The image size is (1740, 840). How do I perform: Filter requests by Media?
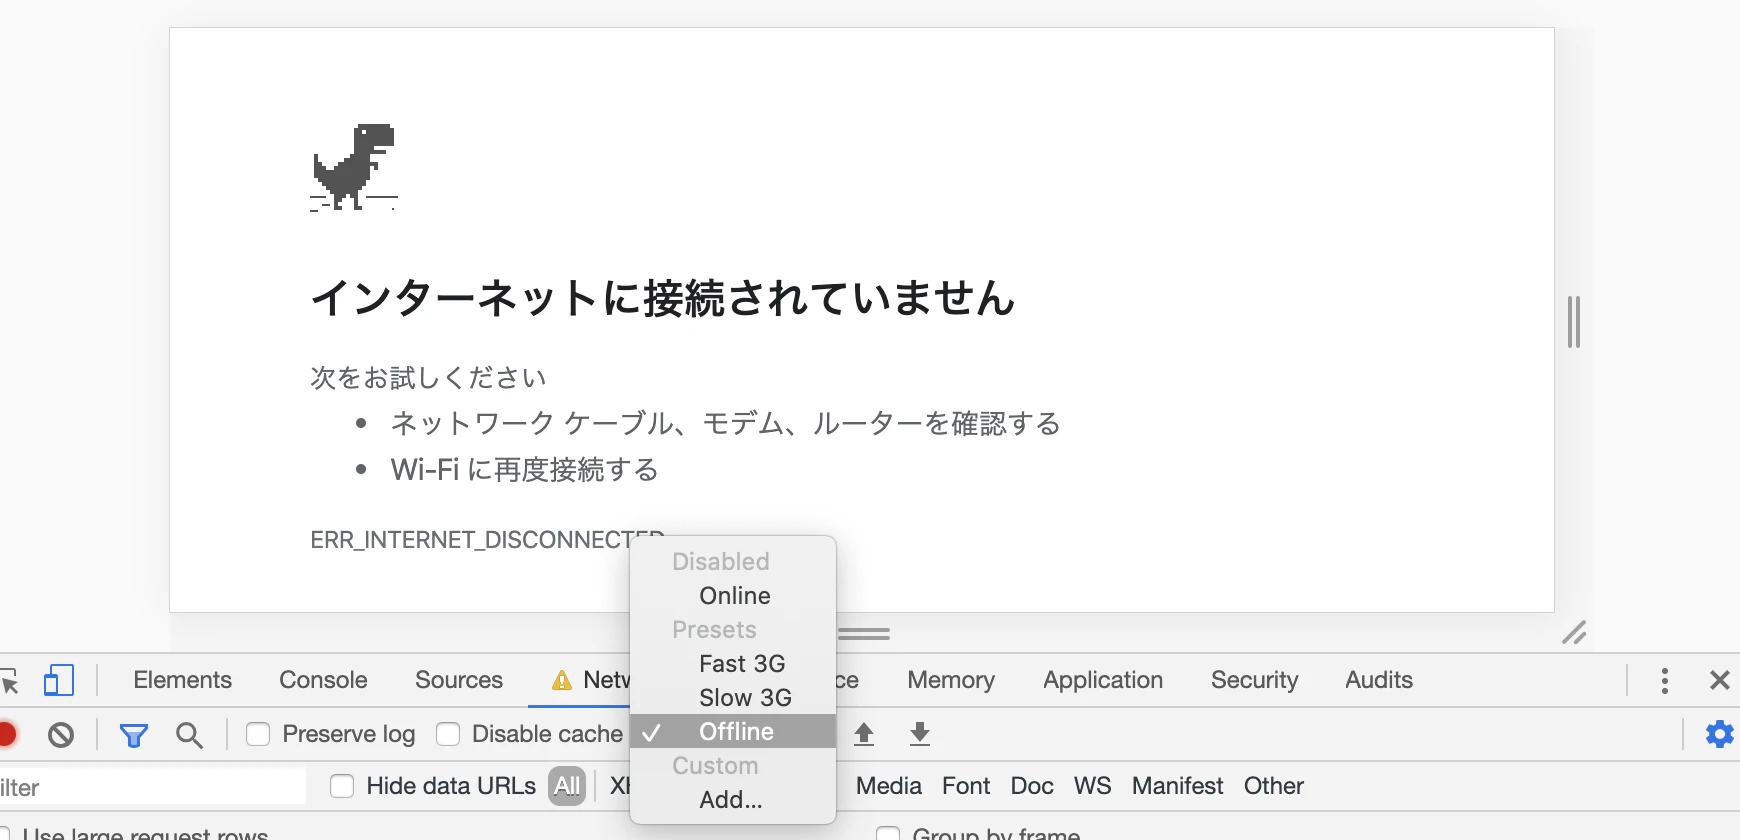click(x=889, y=786)
